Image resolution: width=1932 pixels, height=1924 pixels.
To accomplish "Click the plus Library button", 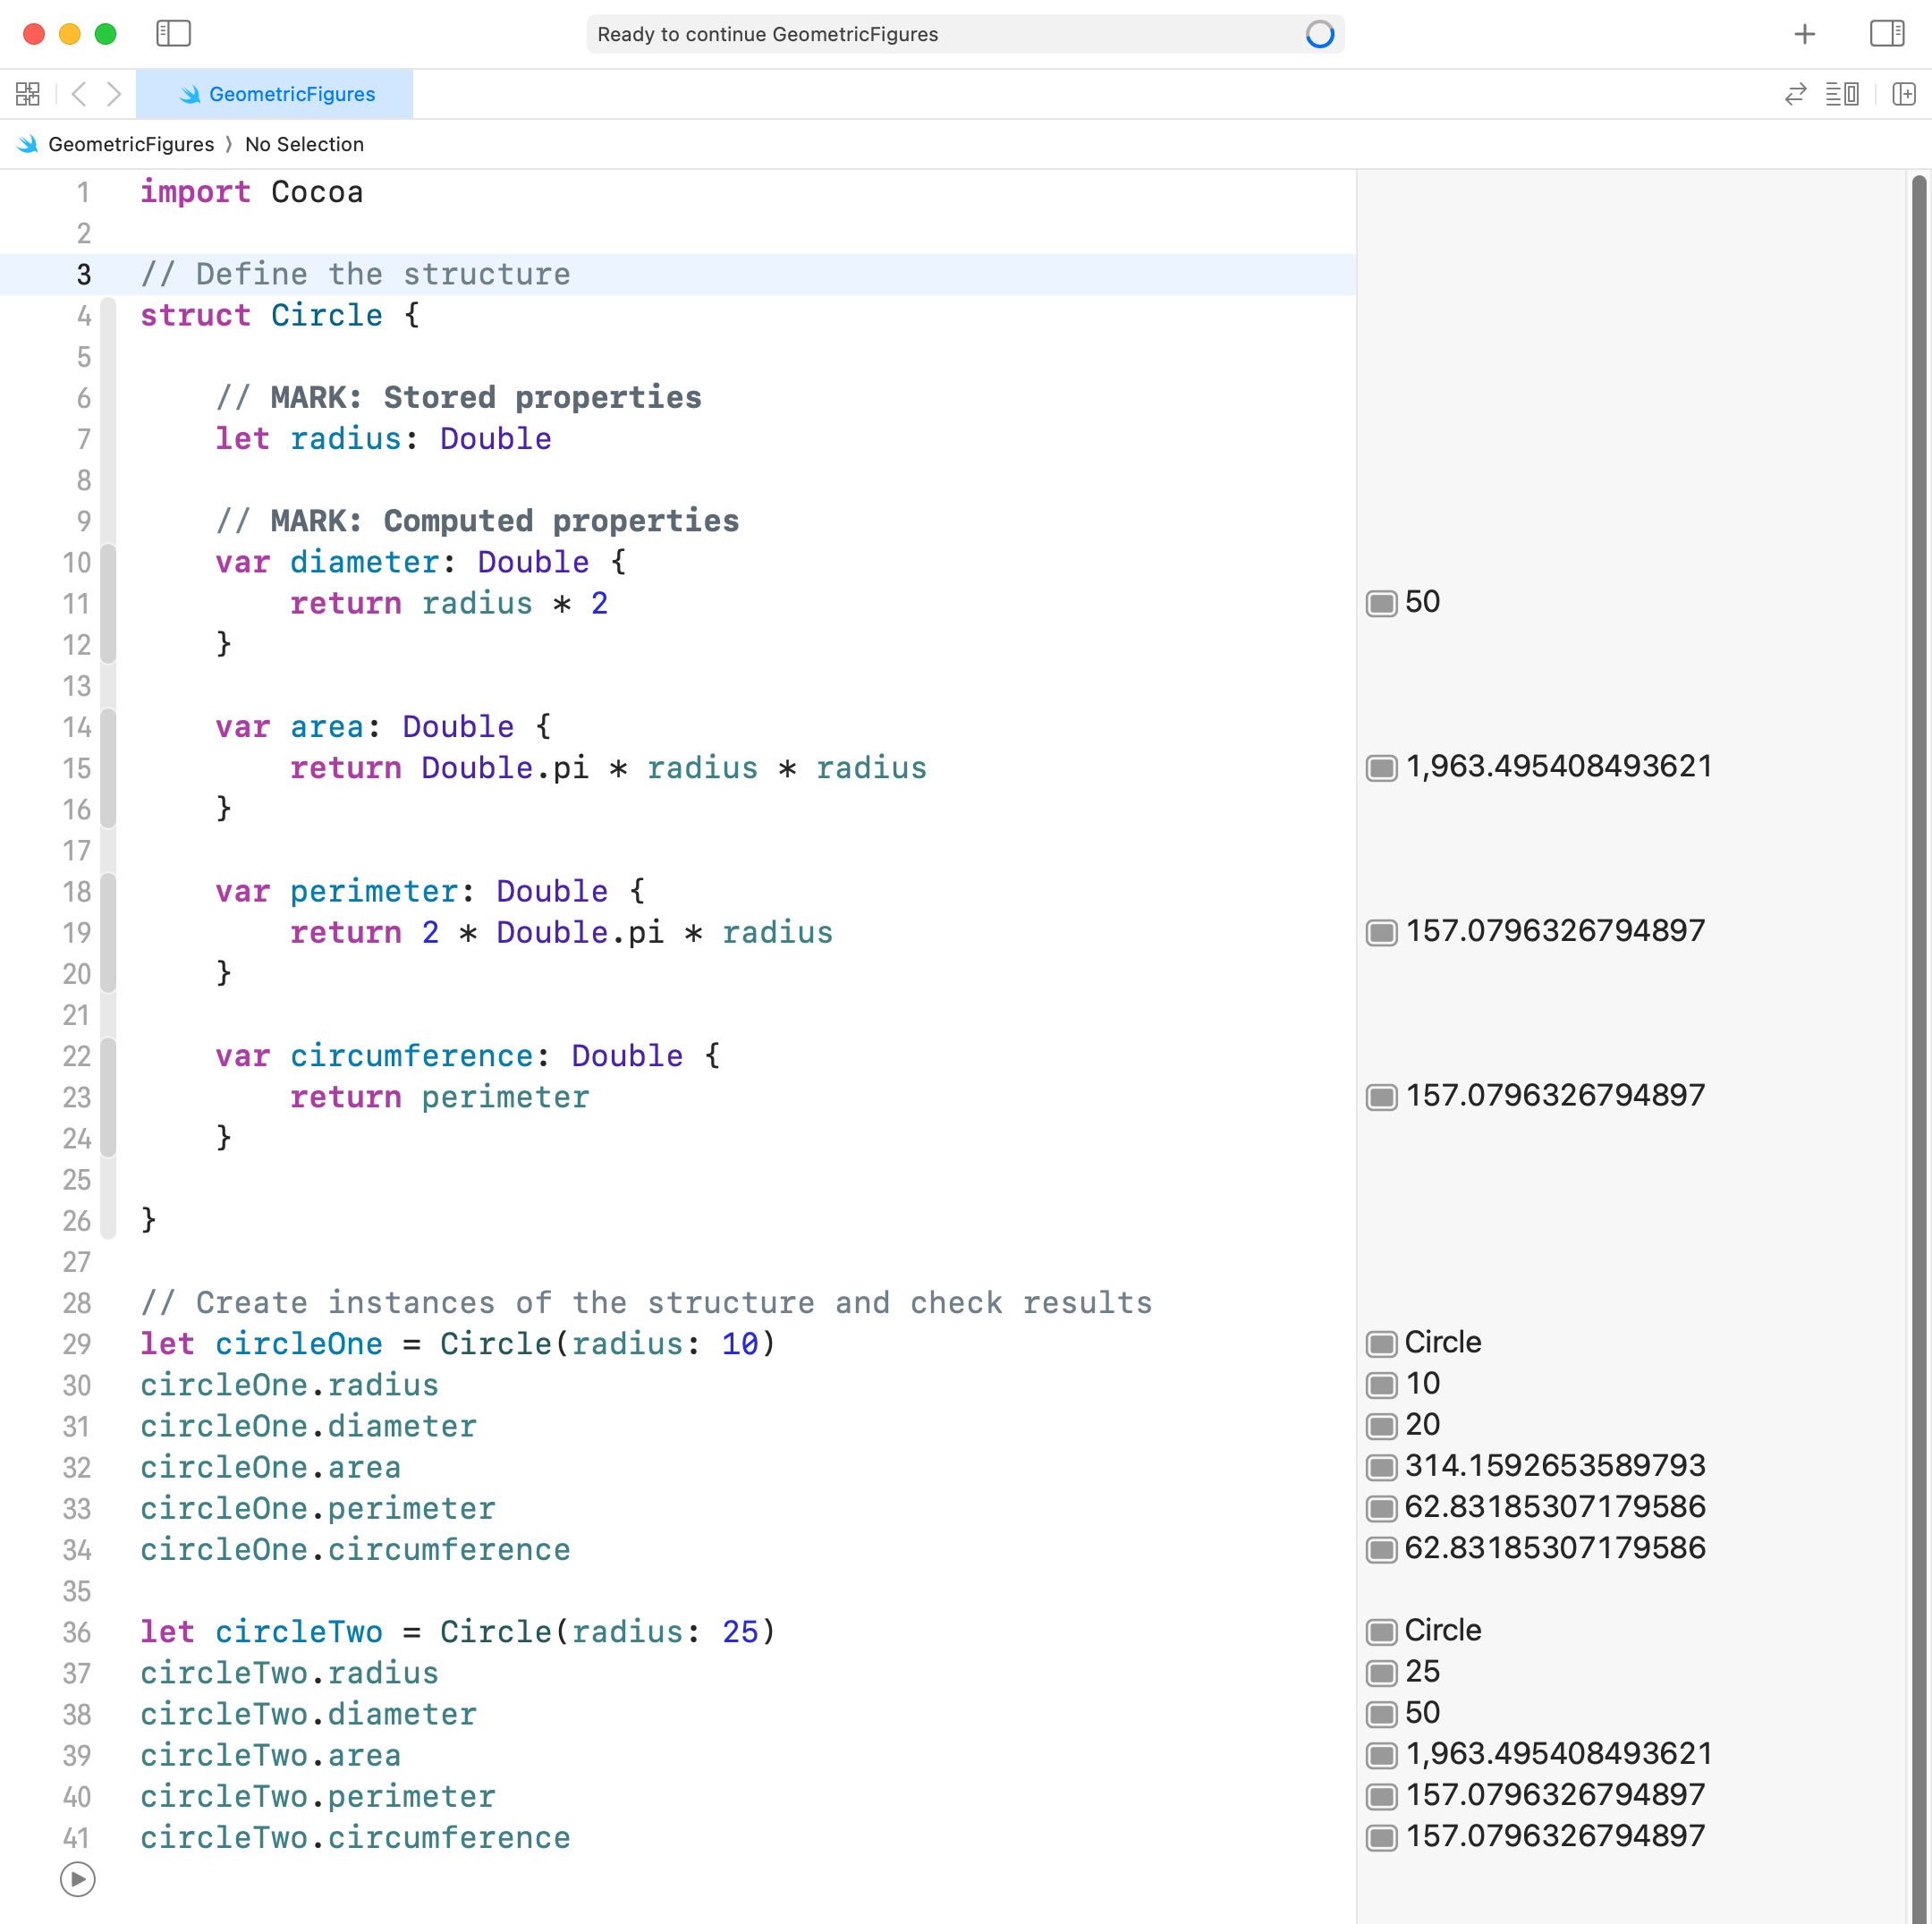I will pyautogui.click(x=1804, y=34).
